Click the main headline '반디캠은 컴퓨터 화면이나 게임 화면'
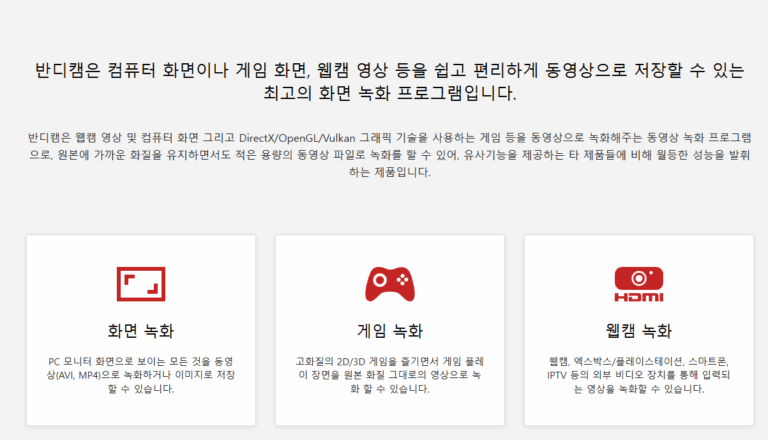The image size is (768, 440). point(390,81)
